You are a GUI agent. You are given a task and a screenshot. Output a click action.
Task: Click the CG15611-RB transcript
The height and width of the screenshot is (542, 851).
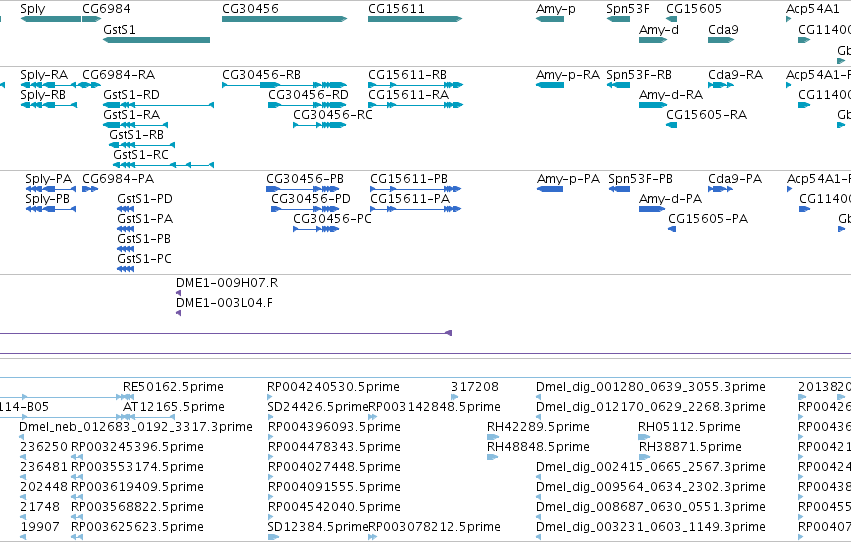(x=415, y=85)
